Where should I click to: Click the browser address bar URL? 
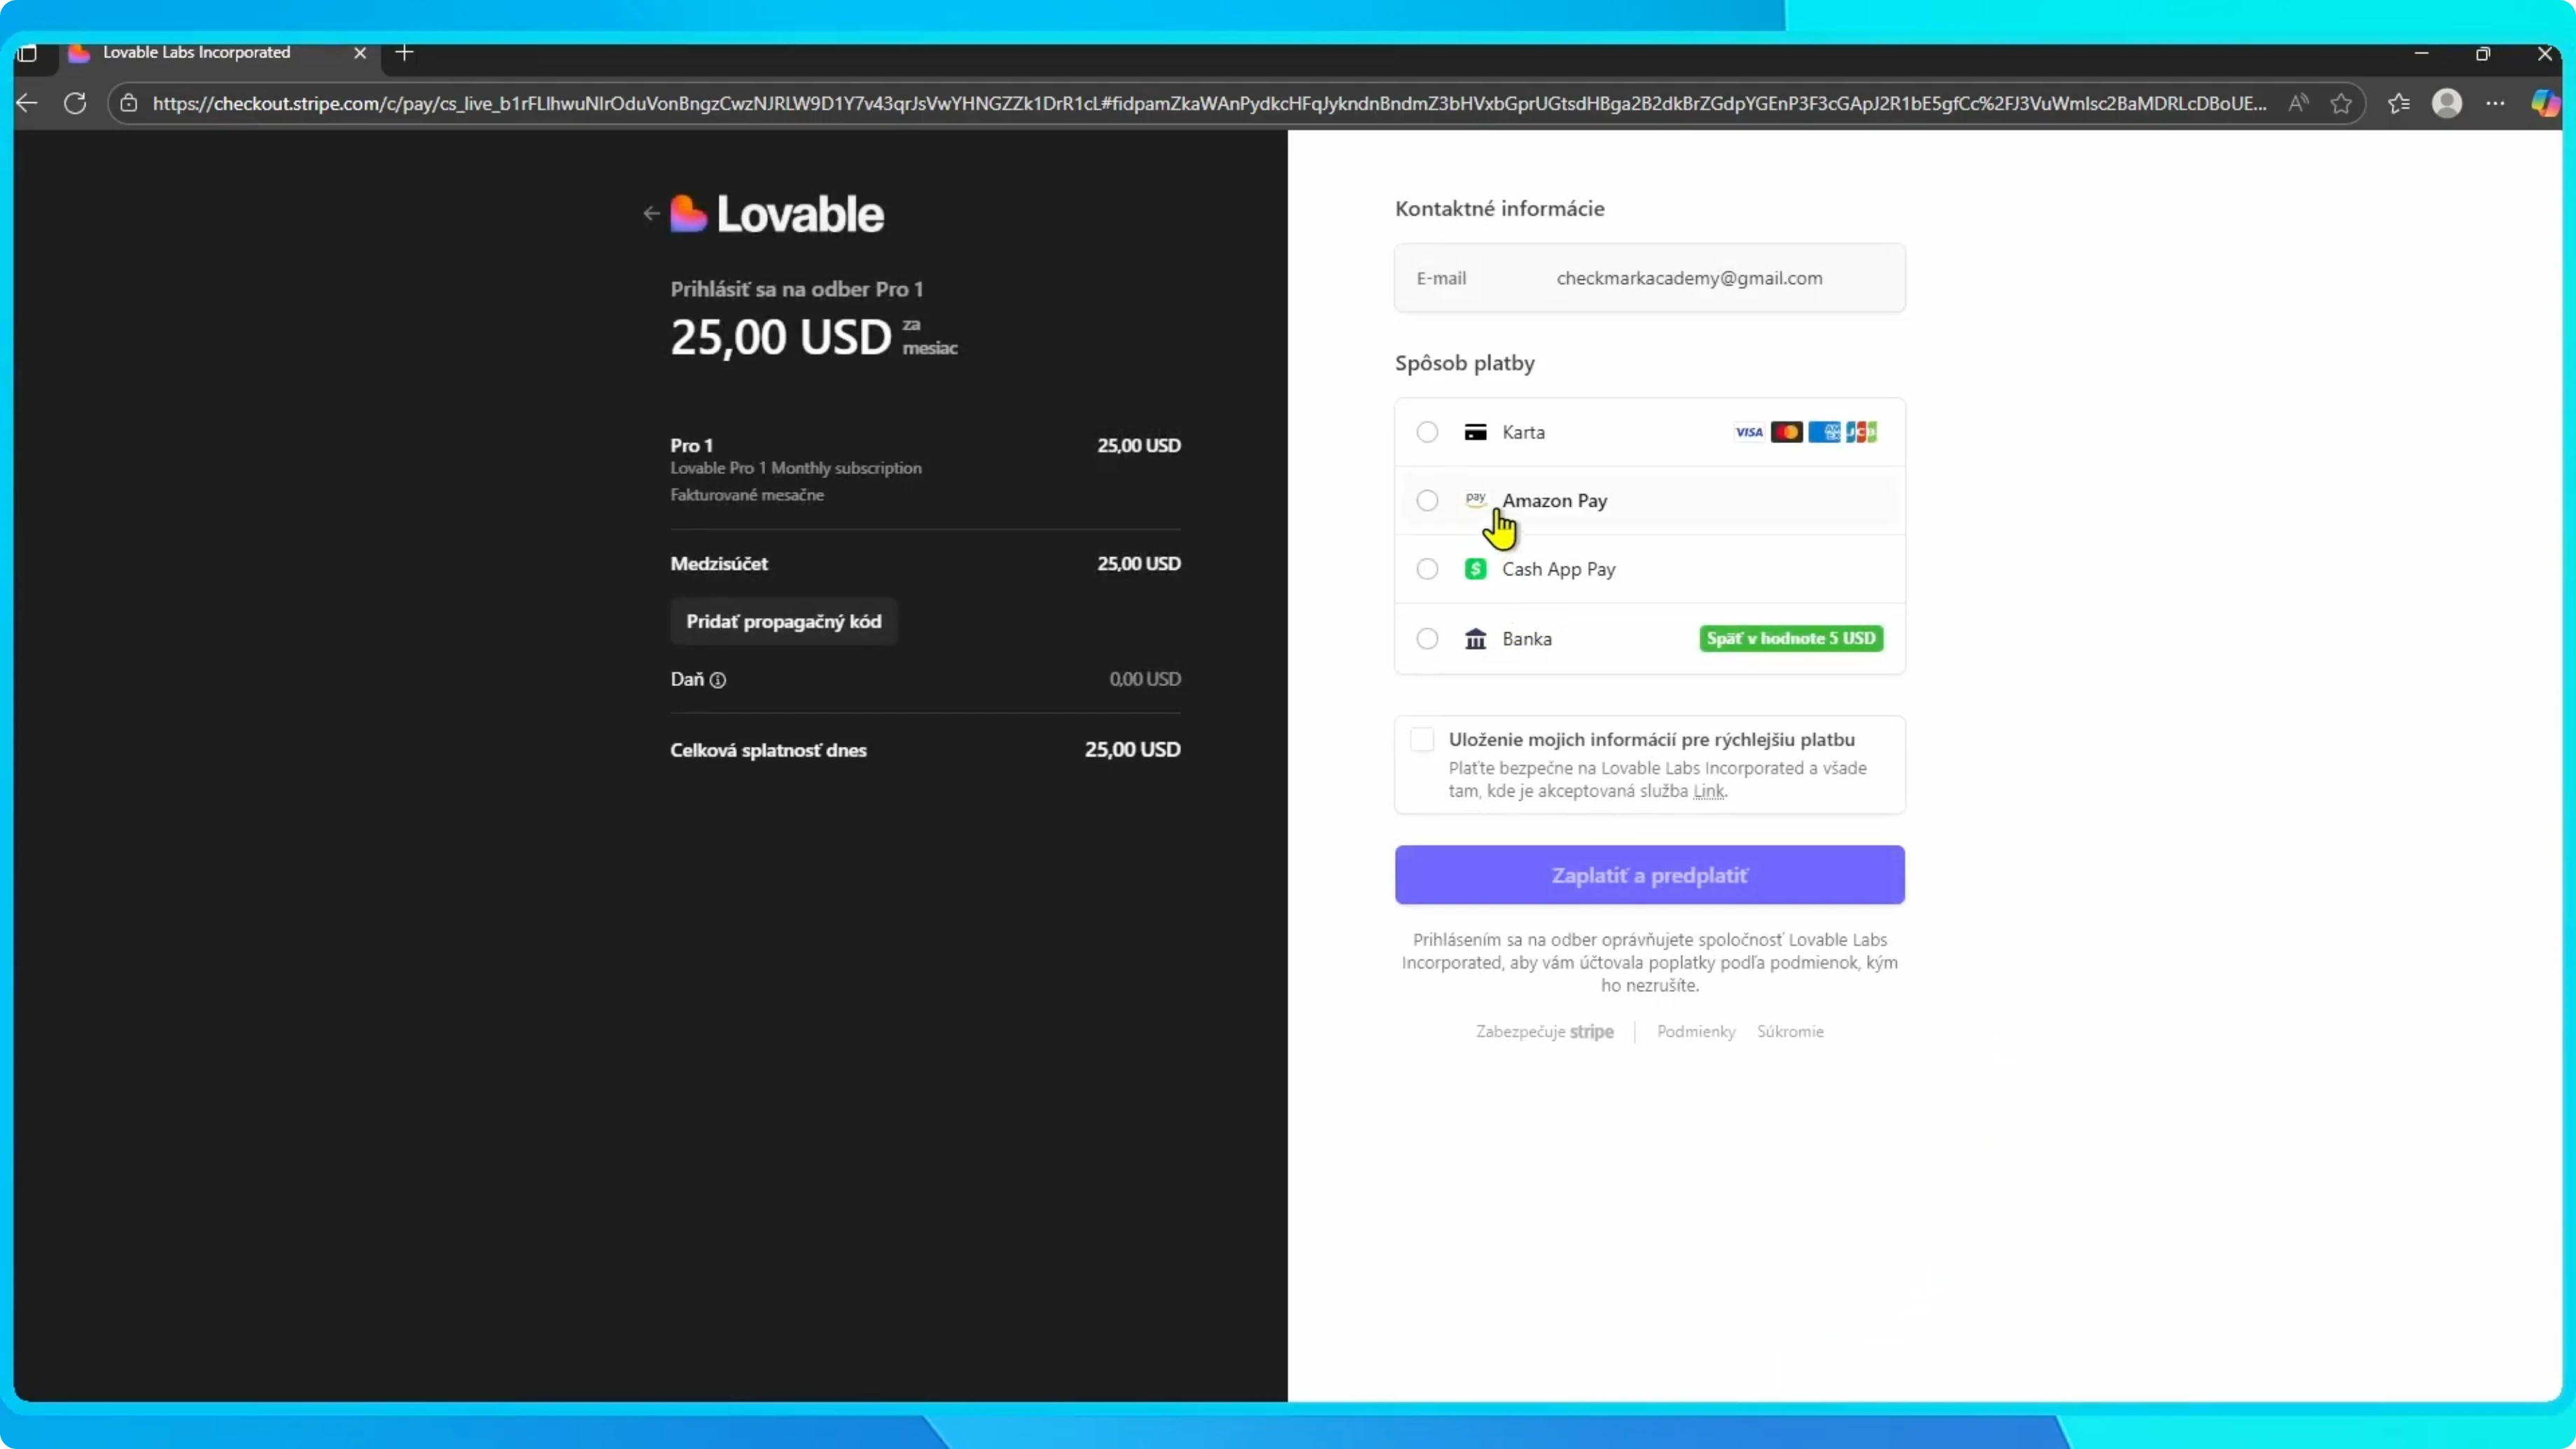click(x=1209, y=103)
